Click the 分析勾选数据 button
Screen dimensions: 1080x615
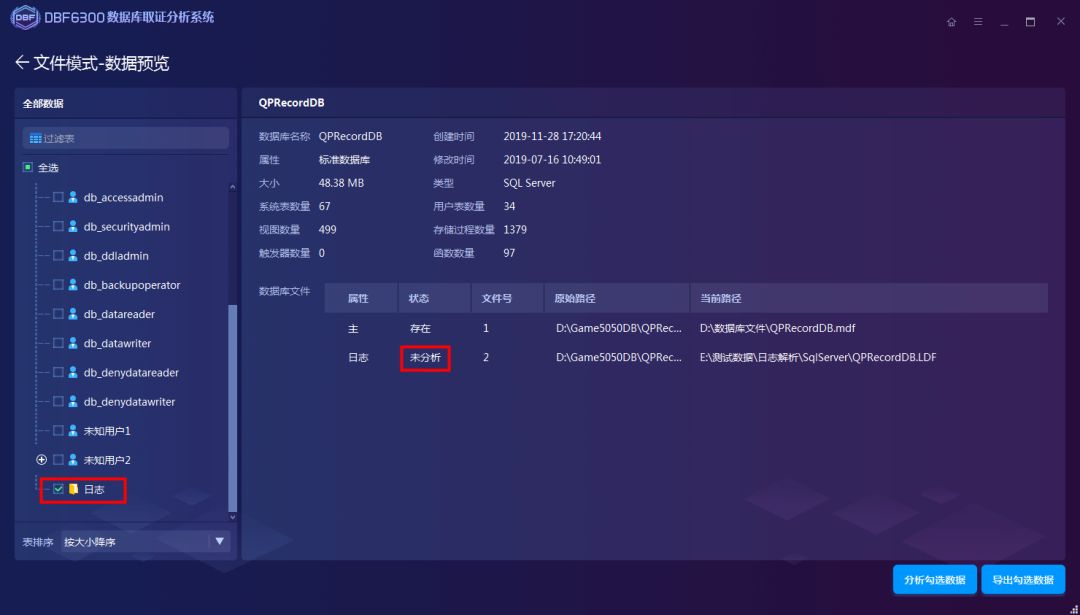pos(935,579)
